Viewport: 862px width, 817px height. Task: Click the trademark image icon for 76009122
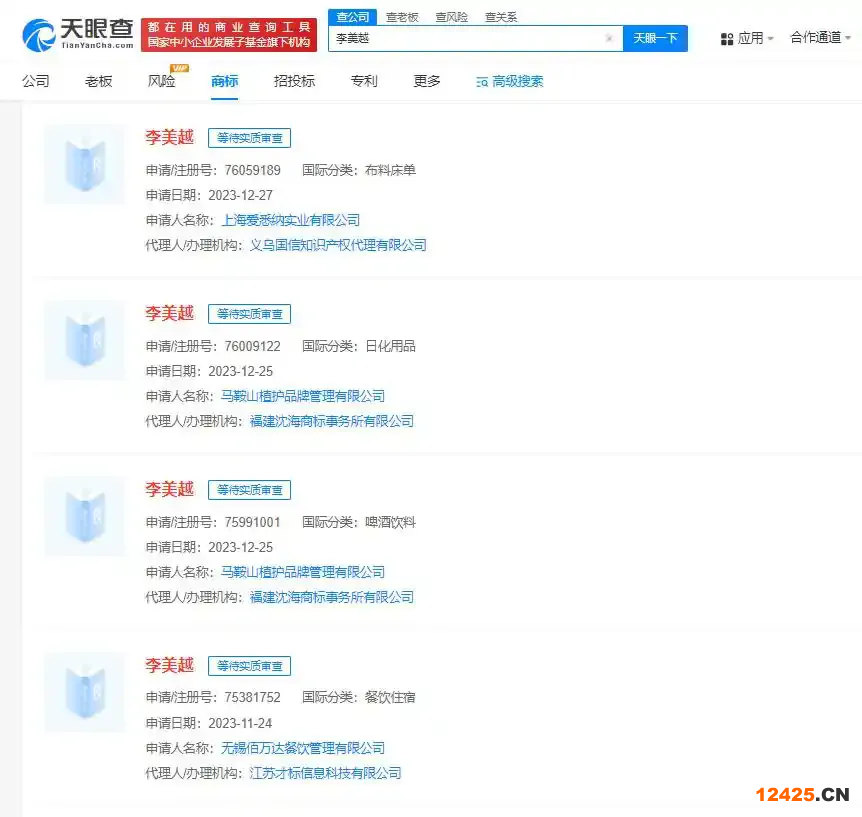click(85, 341)
